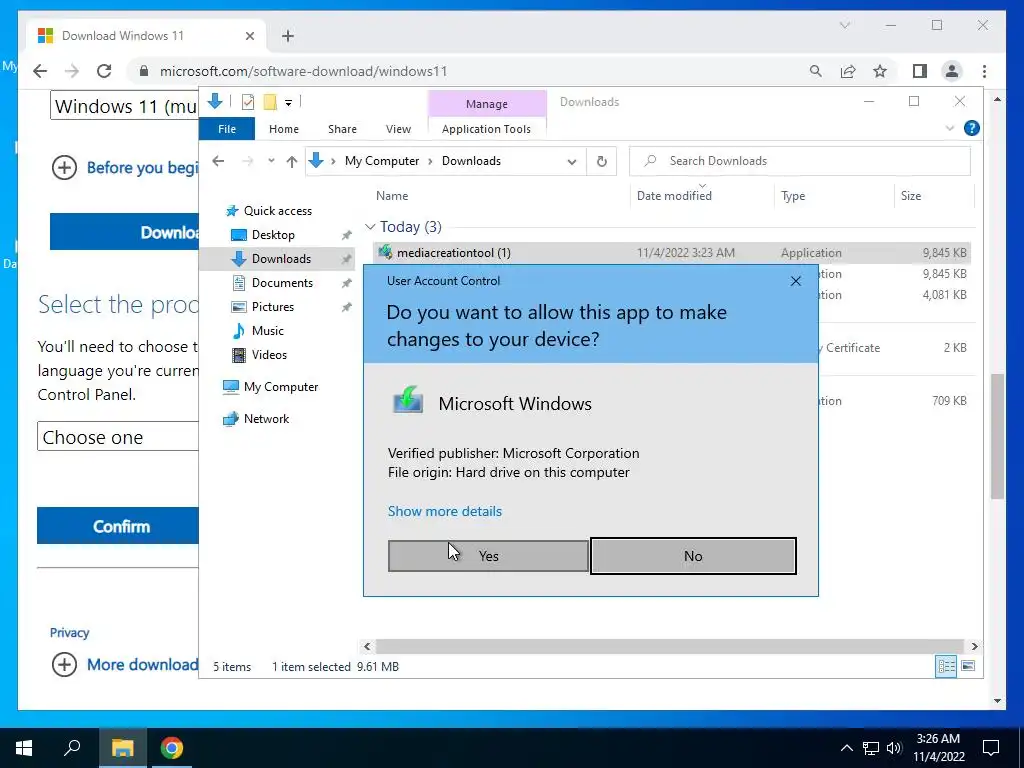The height and width of the screenshot is (768, 1024).
Task: Click Yes in User Account Control
Action: tap(488, 556)
